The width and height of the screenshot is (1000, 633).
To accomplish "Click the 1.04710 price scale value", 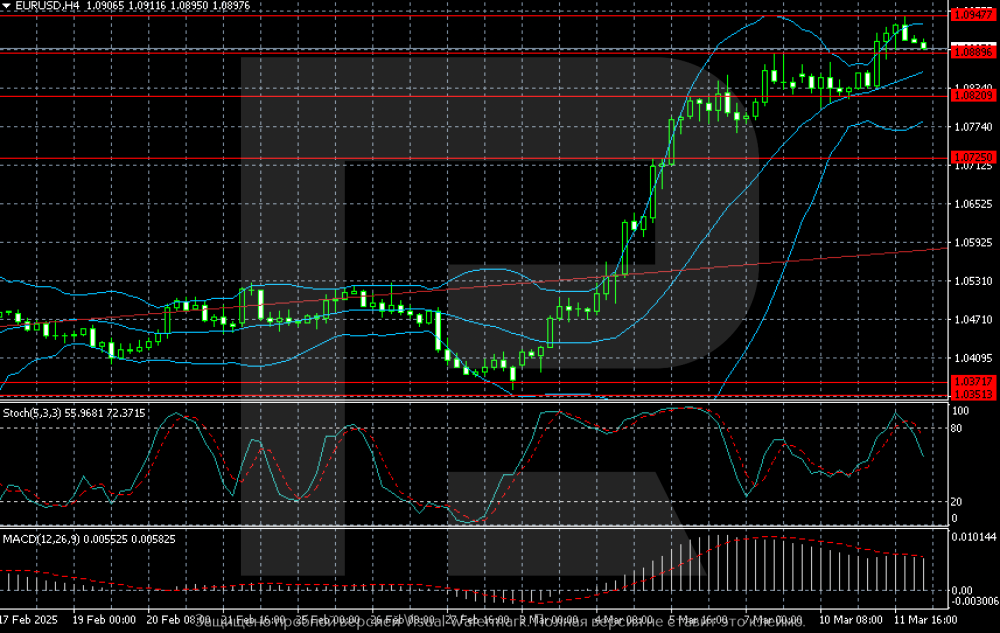I will 972,319.
